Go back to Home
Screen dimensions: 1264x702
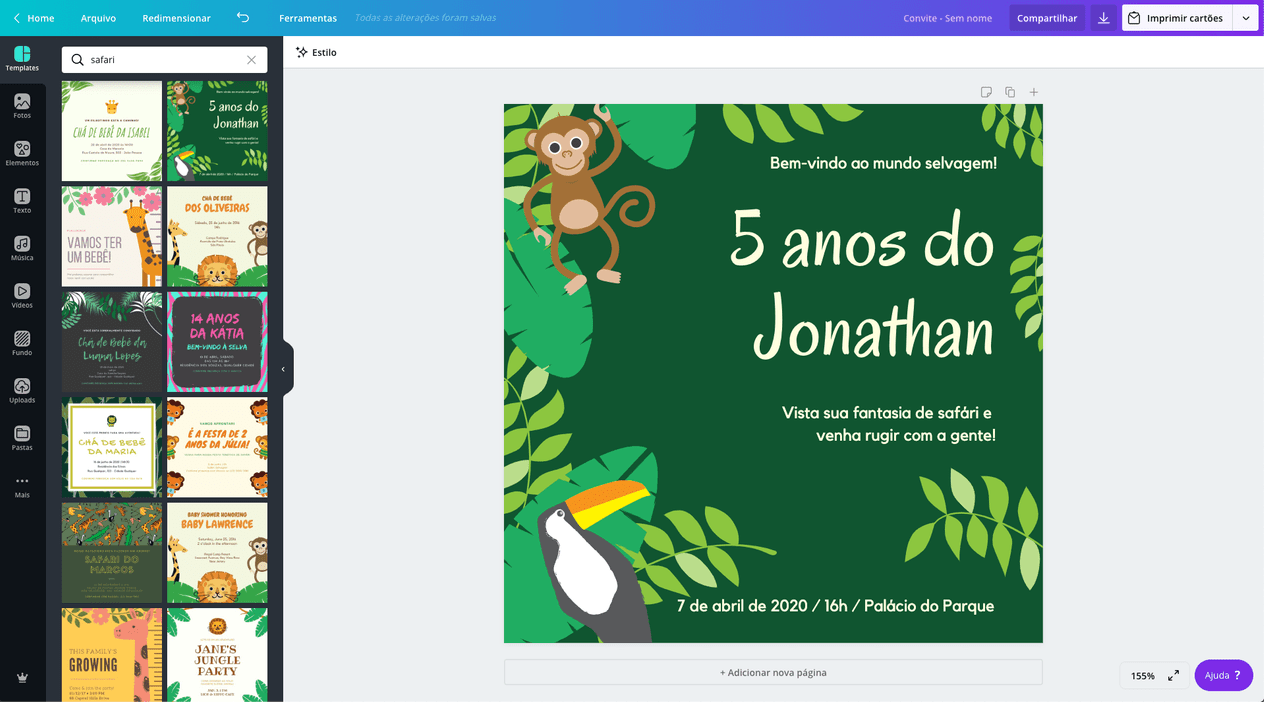click(x=33, y=18)
